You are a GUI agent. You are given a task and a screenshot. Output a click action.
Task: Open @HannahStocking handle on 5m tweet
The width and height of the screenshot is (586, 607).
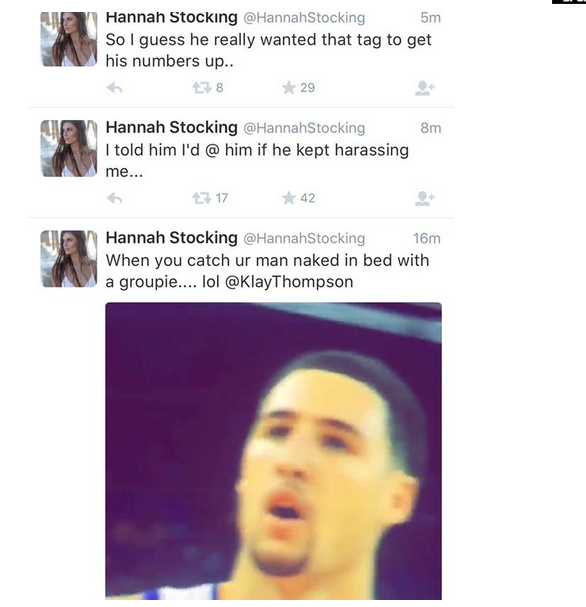[x=304, y=18]
